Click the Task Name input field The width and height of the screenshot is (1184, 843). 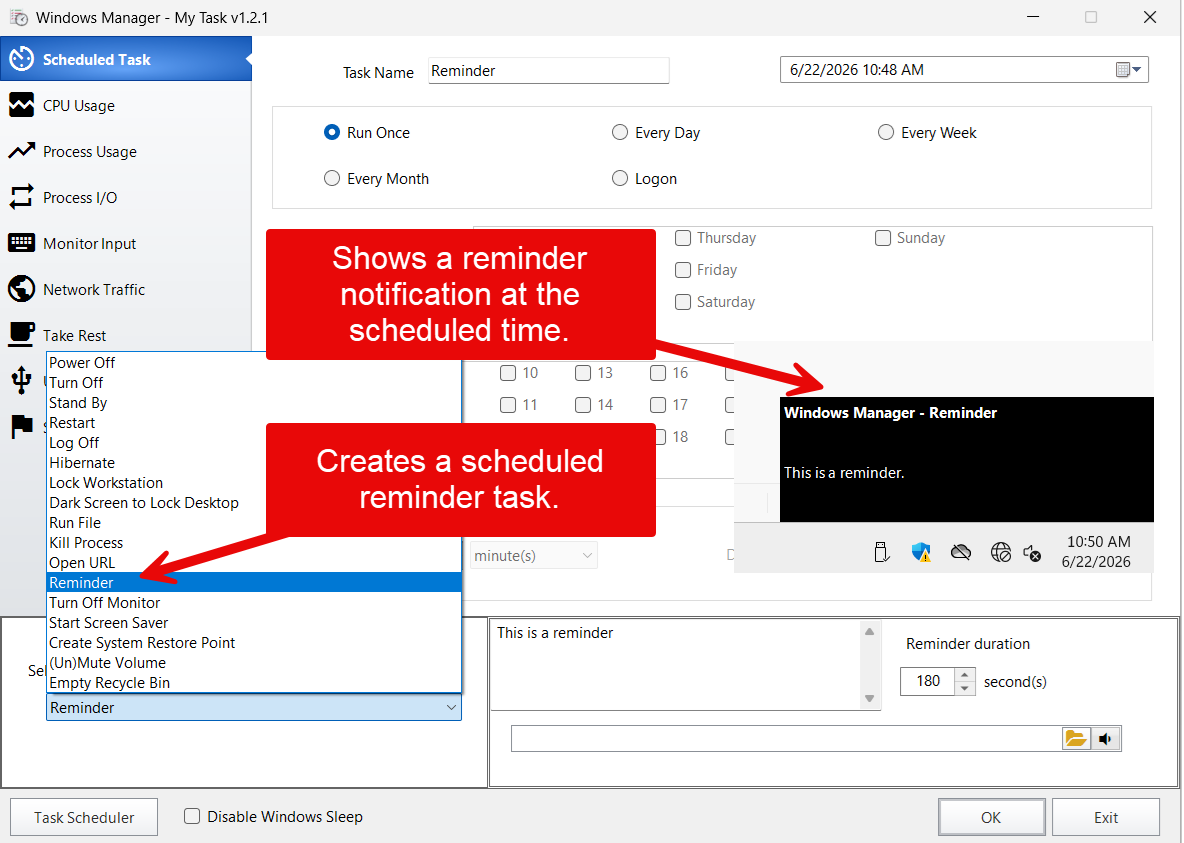tap(549, 71)
